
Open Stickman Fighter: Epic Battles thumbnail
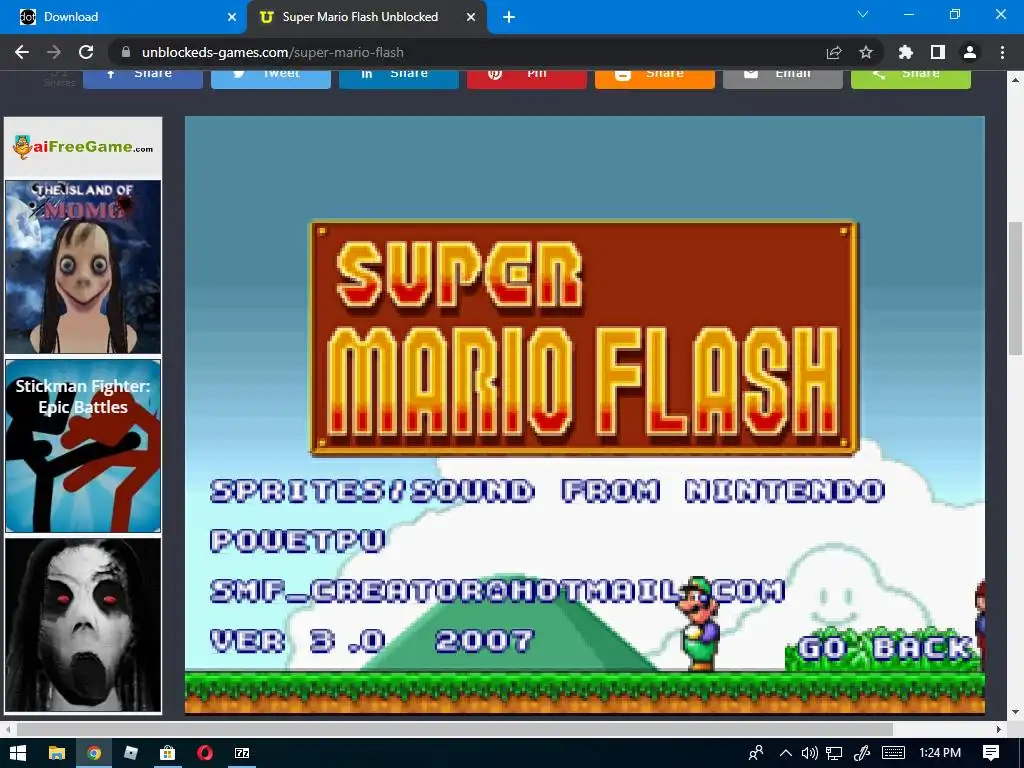(x=83, y=446)
